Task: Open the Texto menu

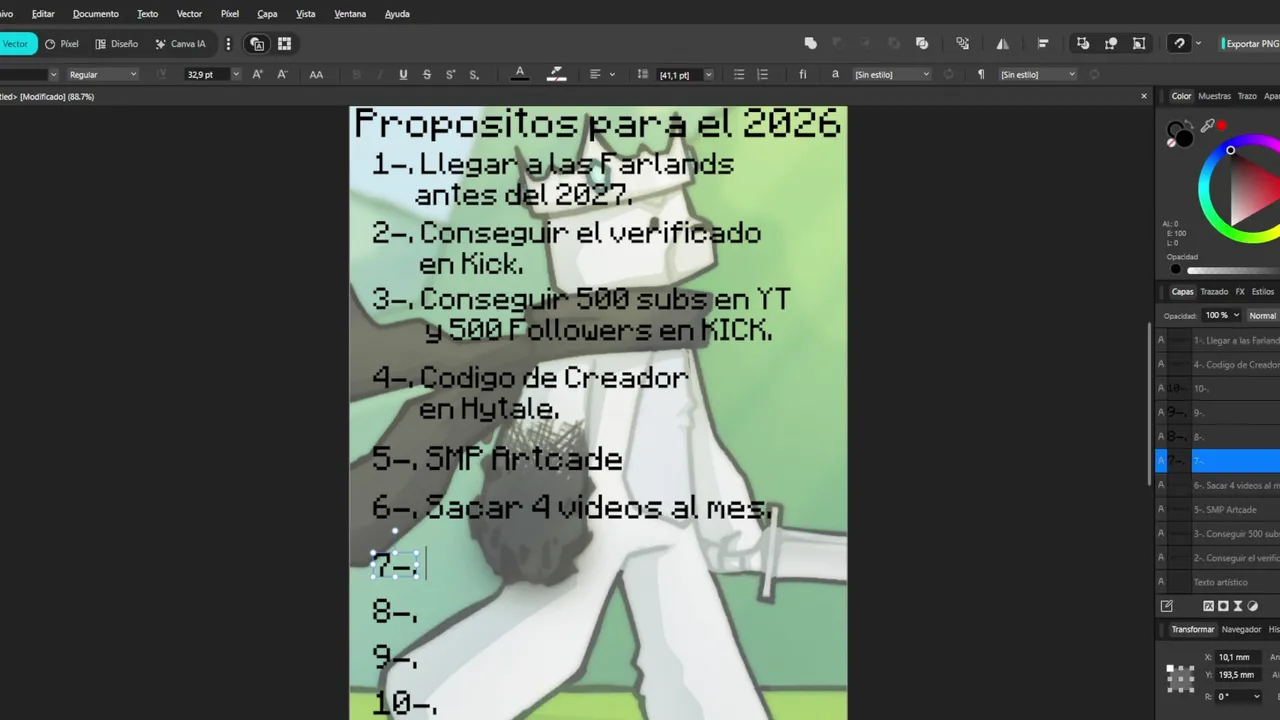Action: pos(147,14)
